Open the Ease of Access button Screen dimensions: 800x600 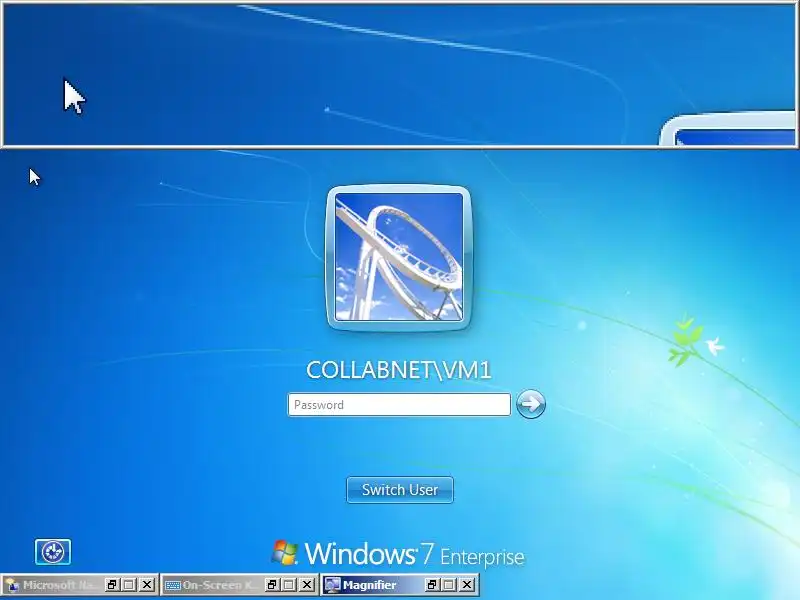point(53,552)
